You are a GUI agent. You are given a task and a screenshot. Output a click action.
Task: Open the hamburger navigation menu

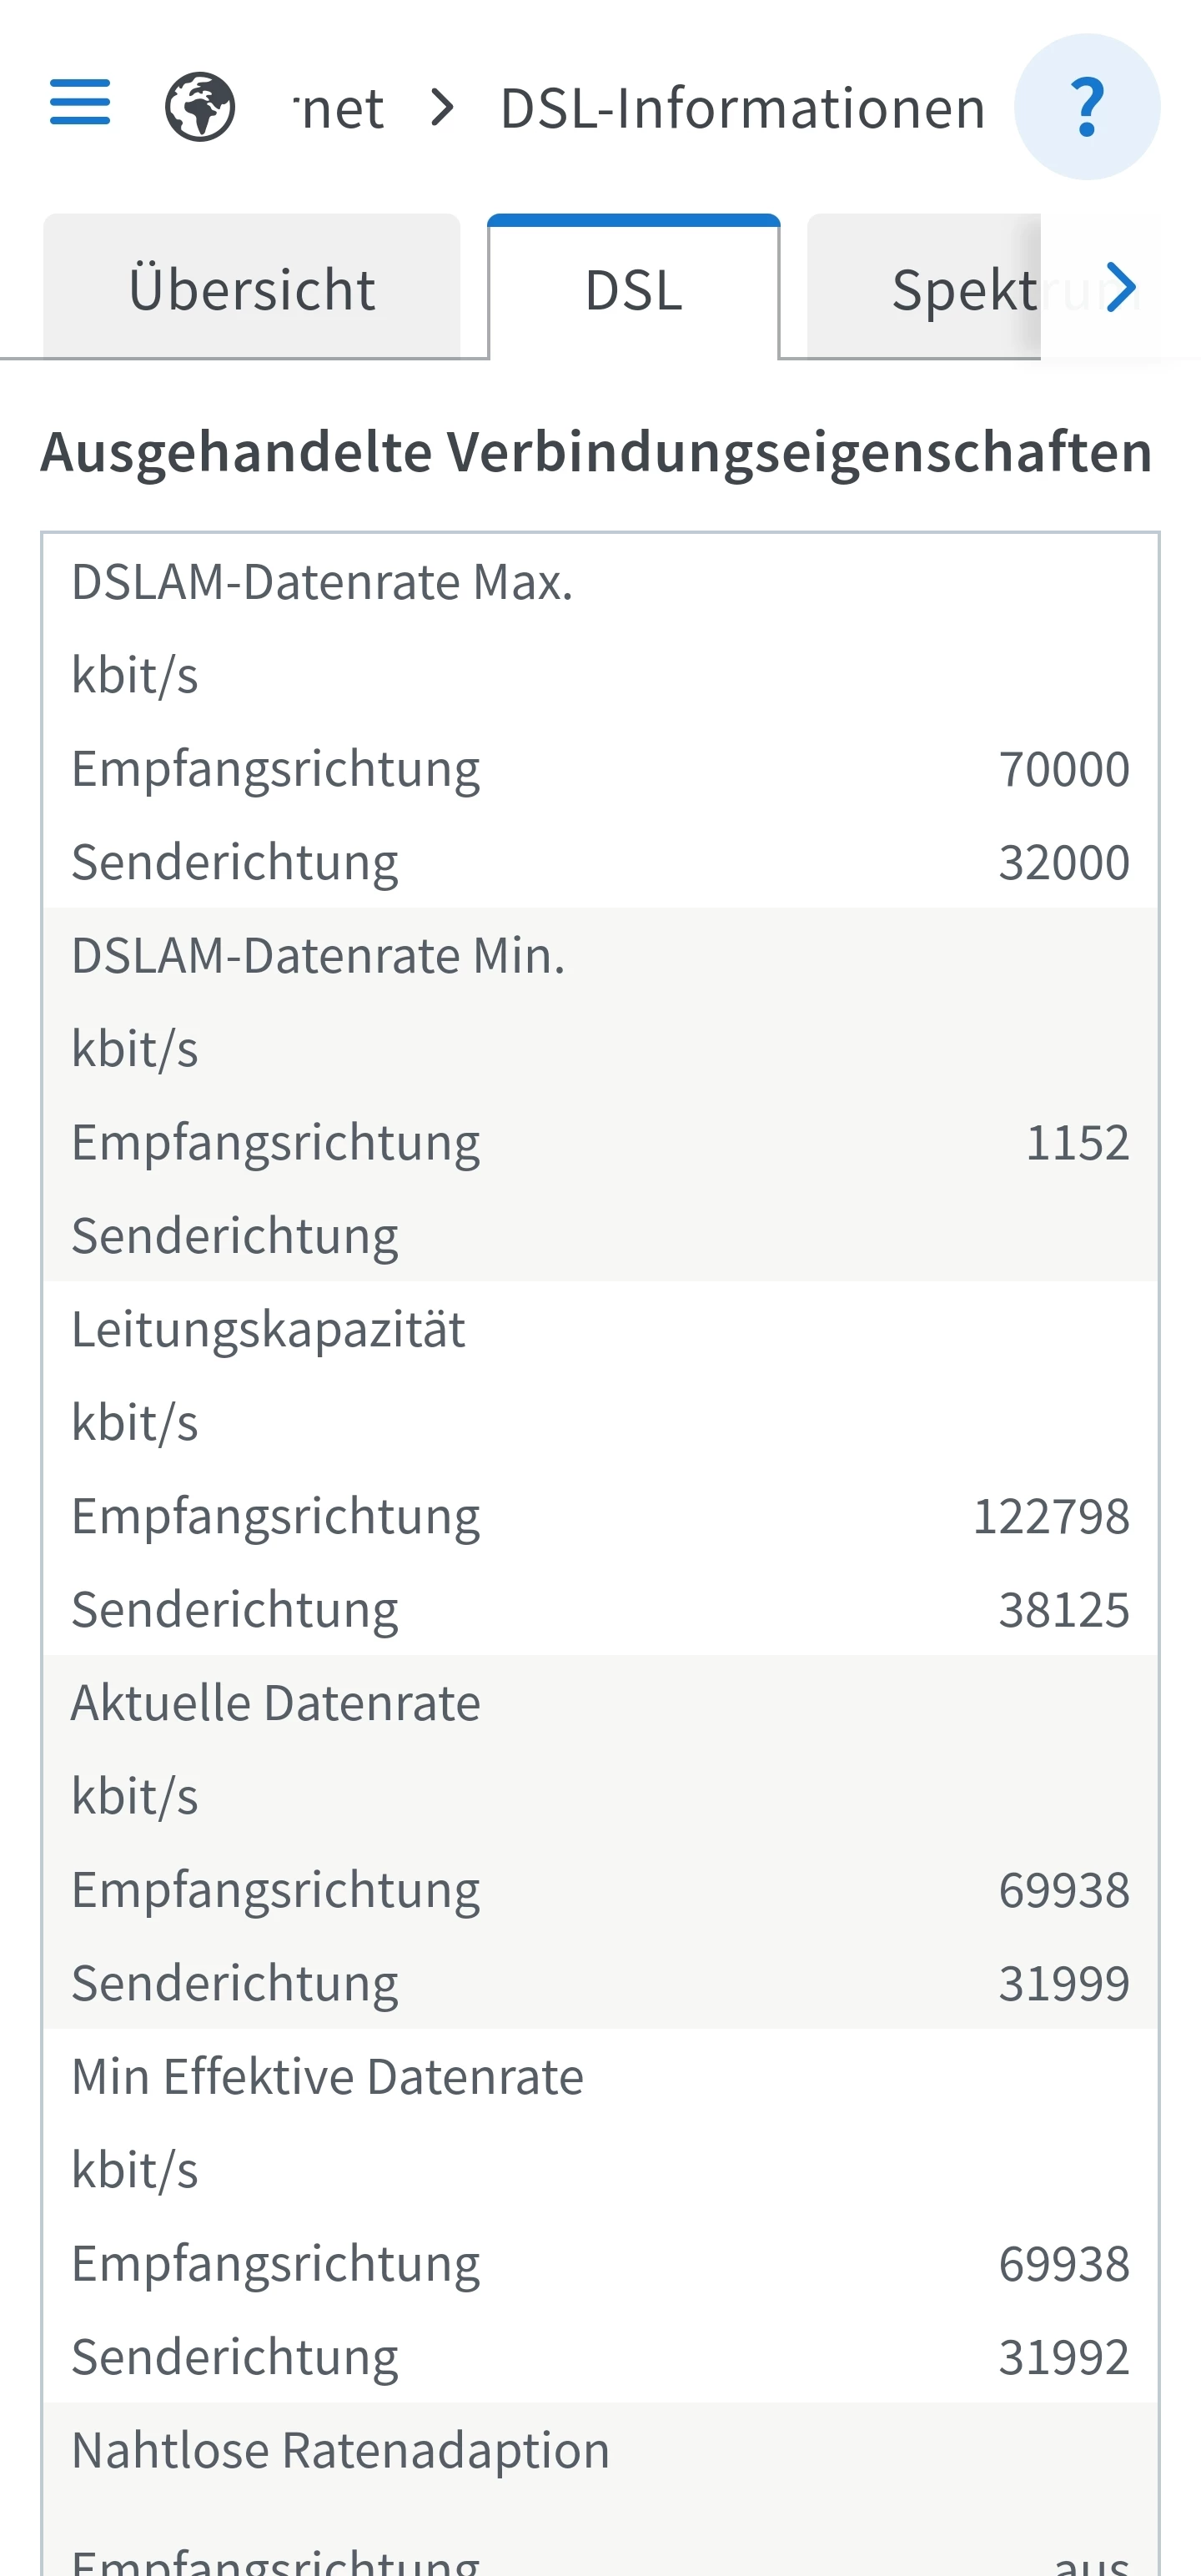coord(80,103)
